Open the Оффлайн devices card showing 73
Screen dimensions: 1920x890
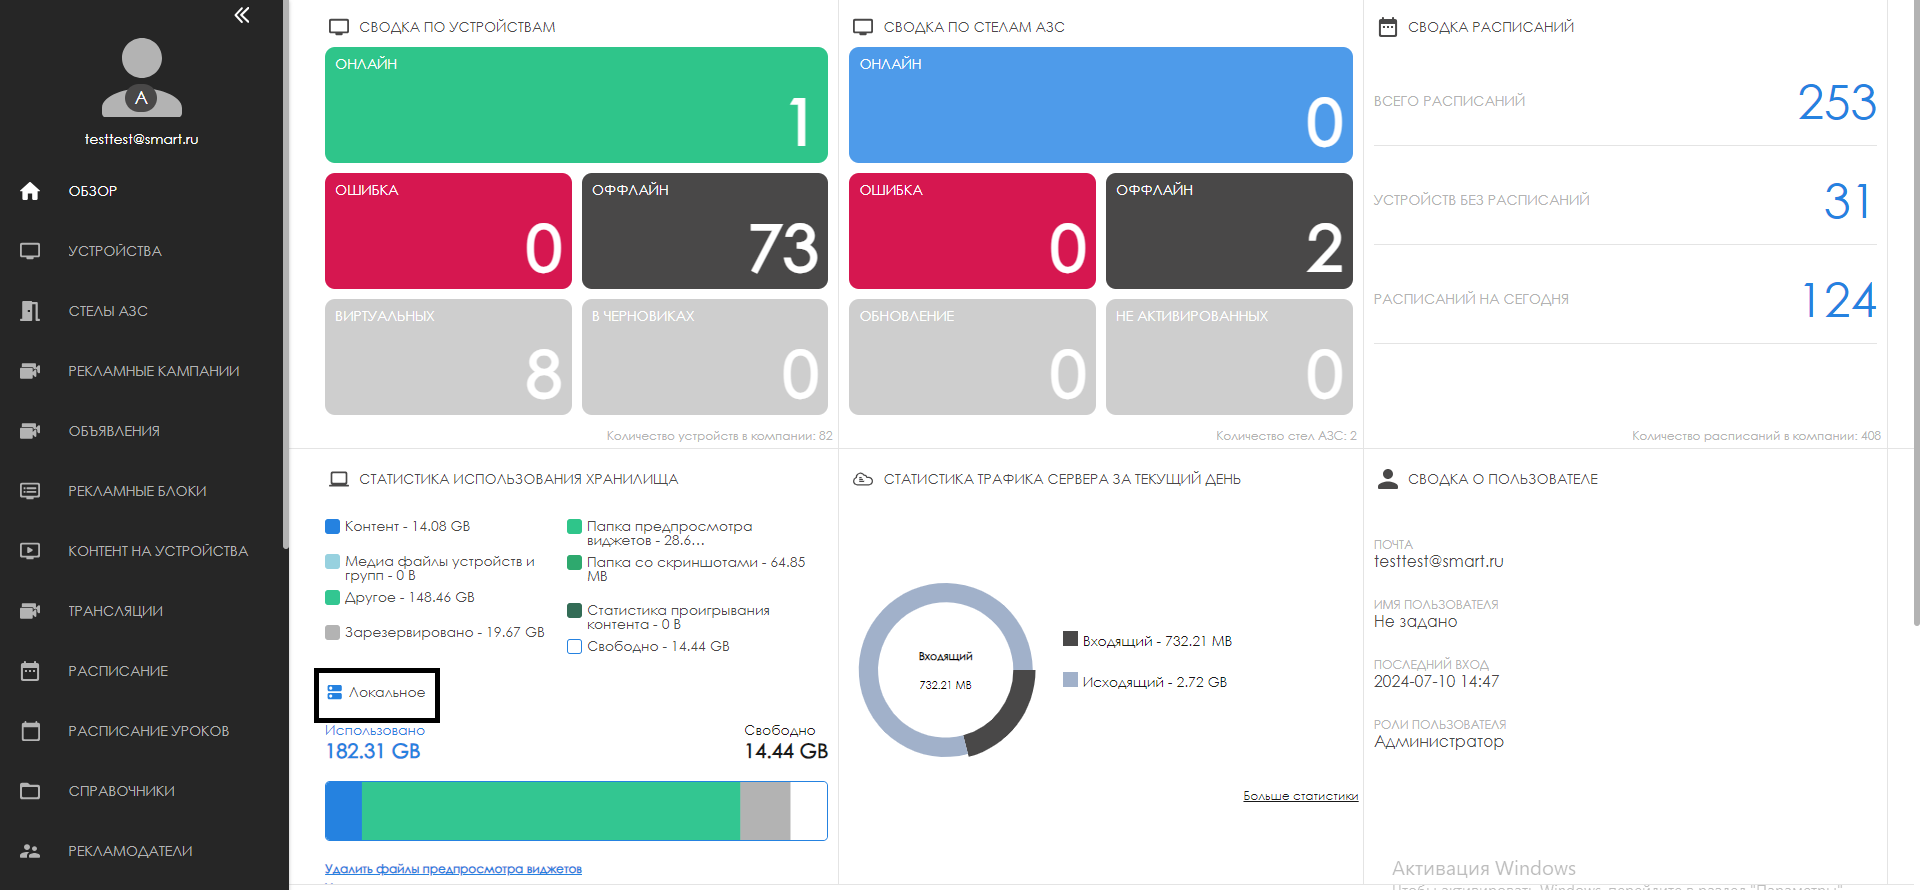(x=705, y=231)
